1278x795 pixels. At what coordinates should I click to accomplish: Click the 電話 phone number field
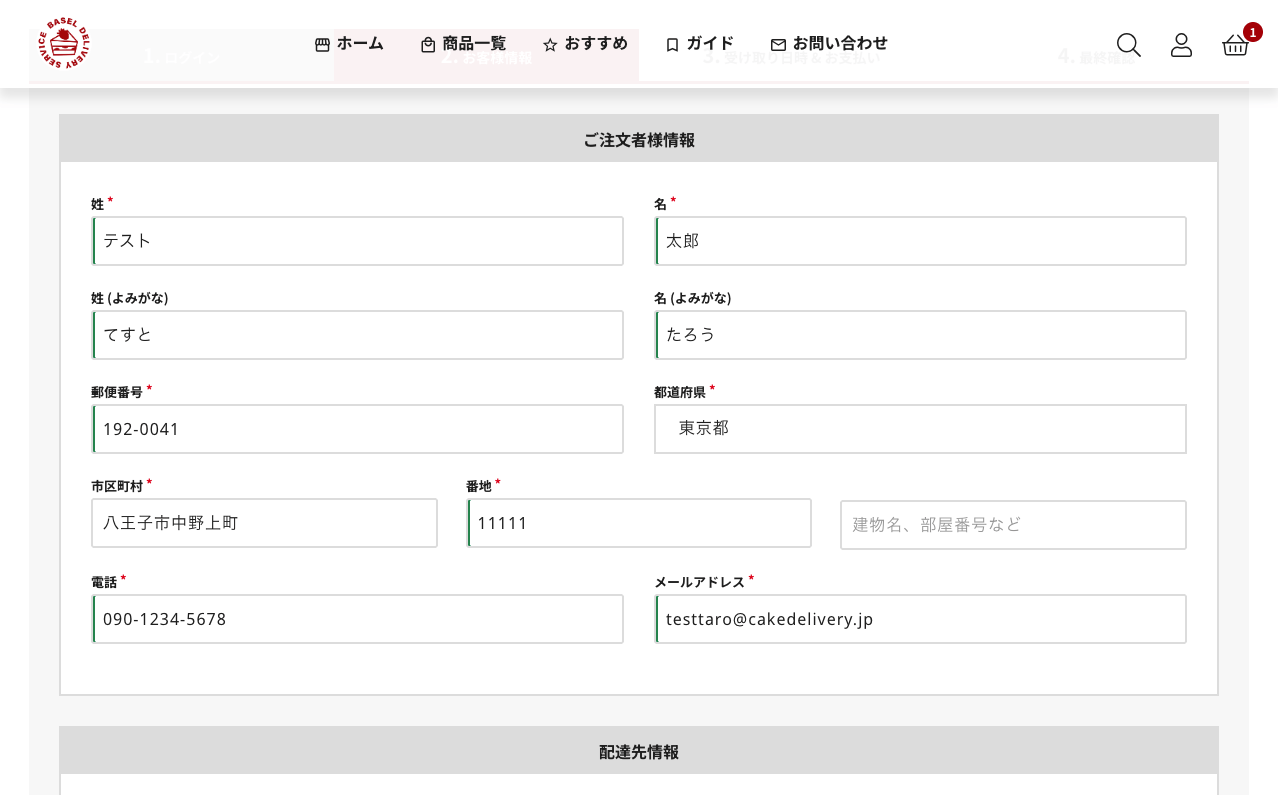click(358, 619)
